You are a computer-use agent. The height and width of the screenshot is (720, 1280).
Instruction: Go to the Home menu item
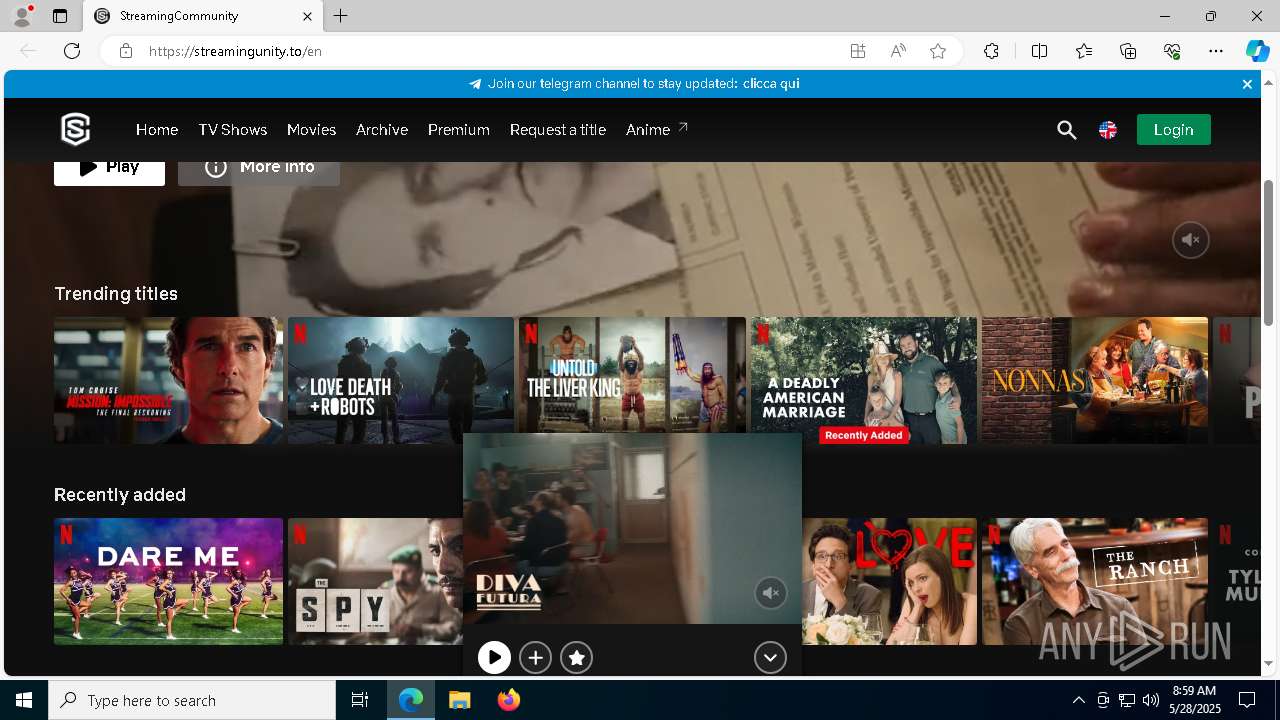pyautogui.click(x=157, y=130)
